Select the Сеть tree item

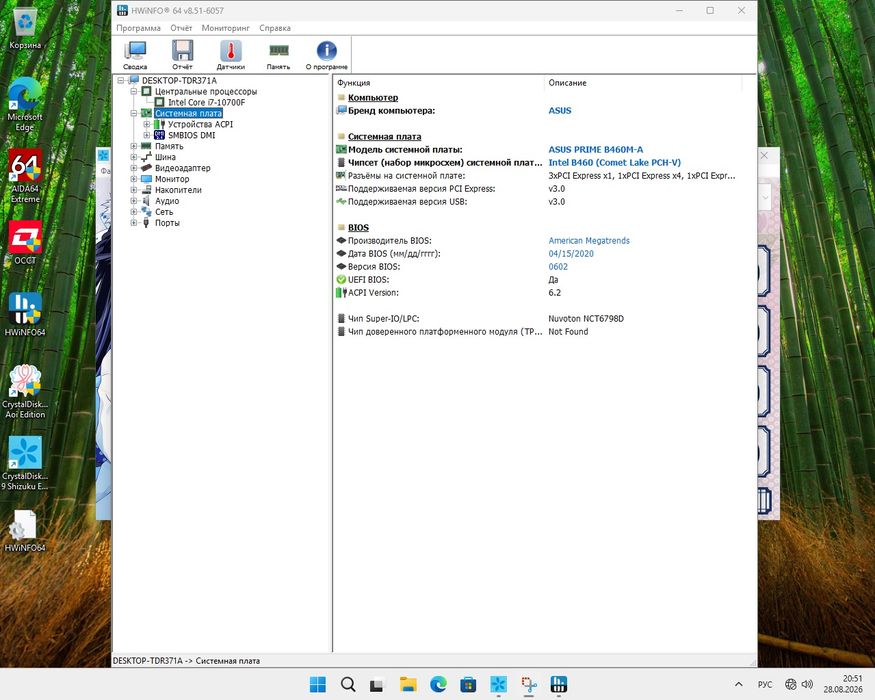164,212
